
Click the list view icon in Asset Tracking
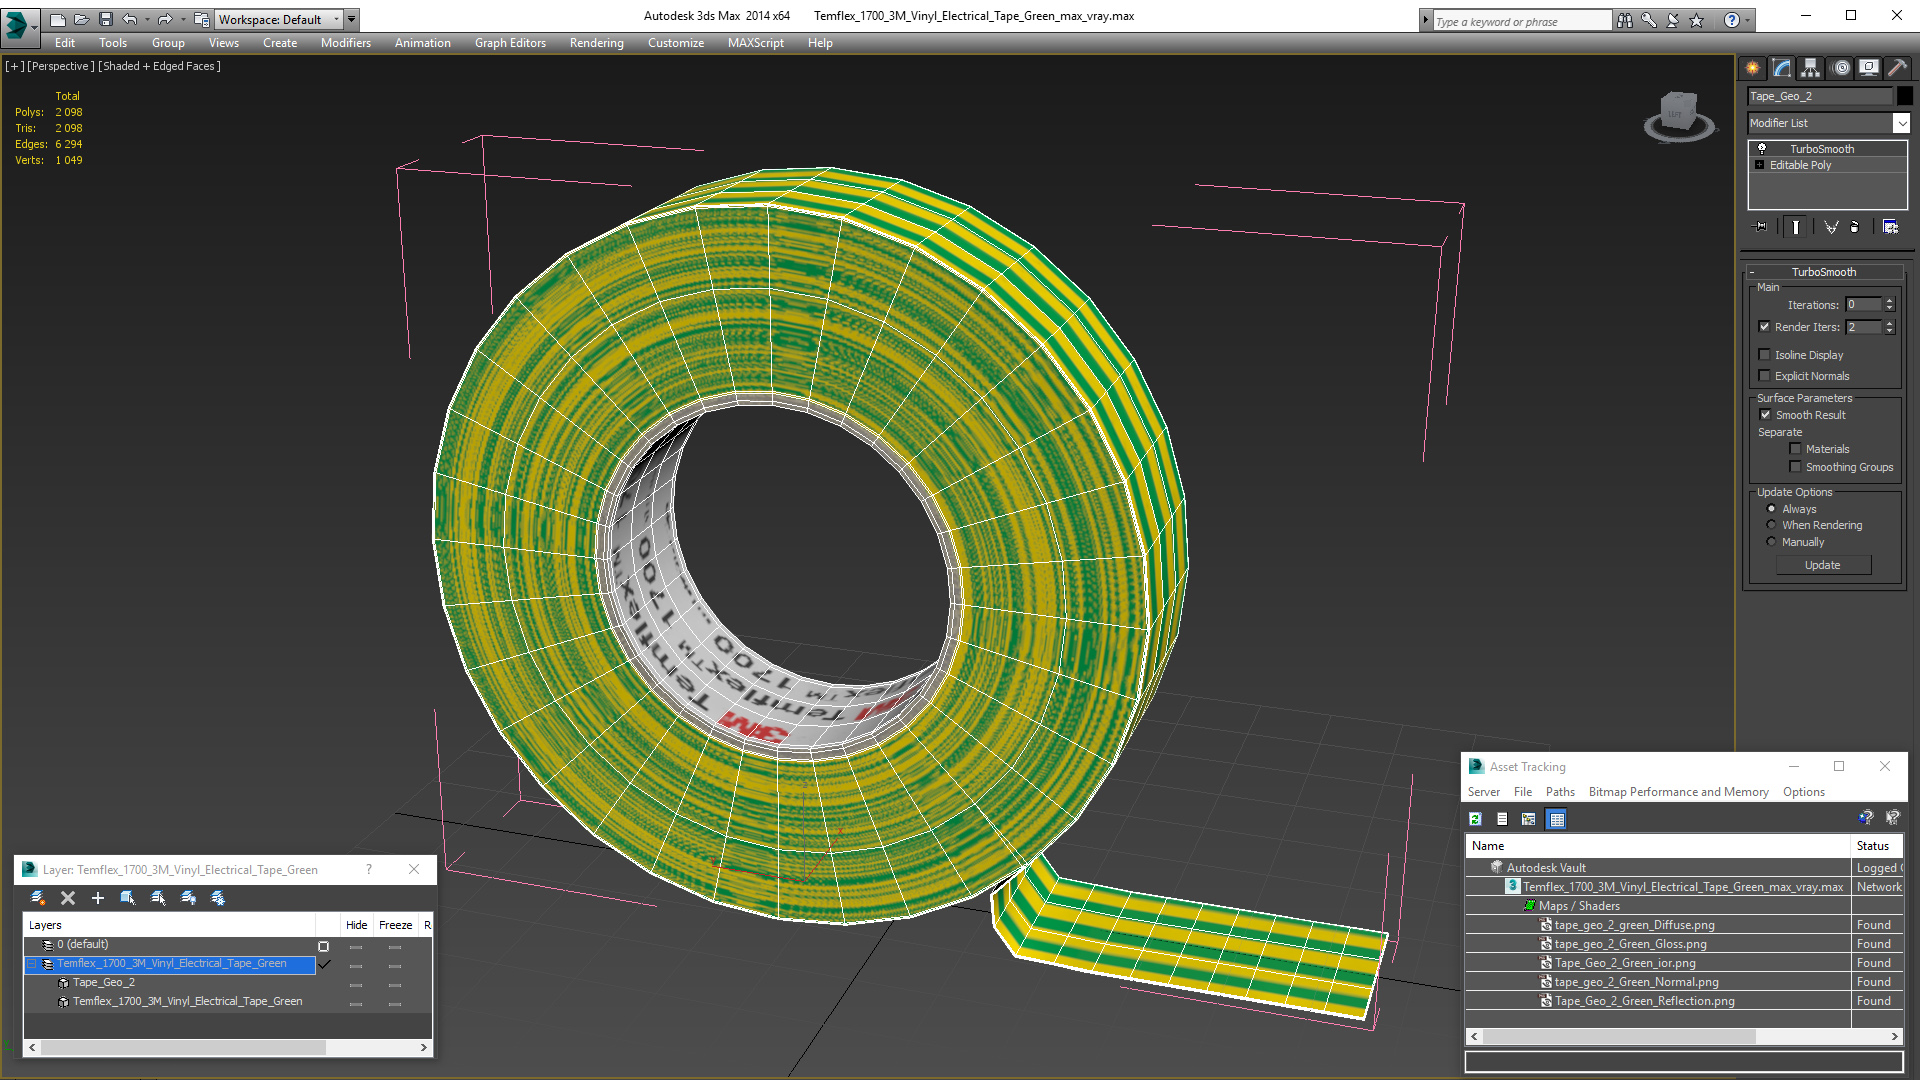1502,819
